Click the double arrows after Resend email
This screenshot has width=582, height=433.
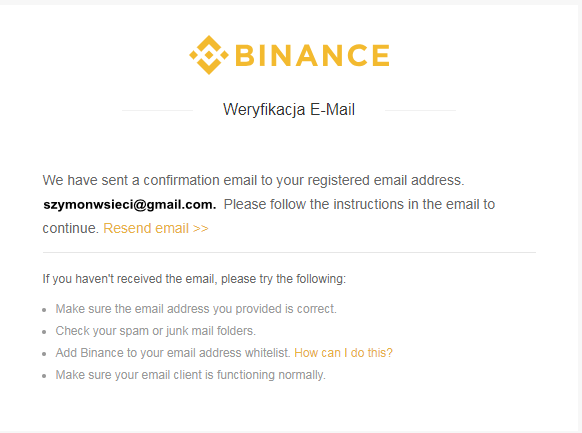point(201,229)
